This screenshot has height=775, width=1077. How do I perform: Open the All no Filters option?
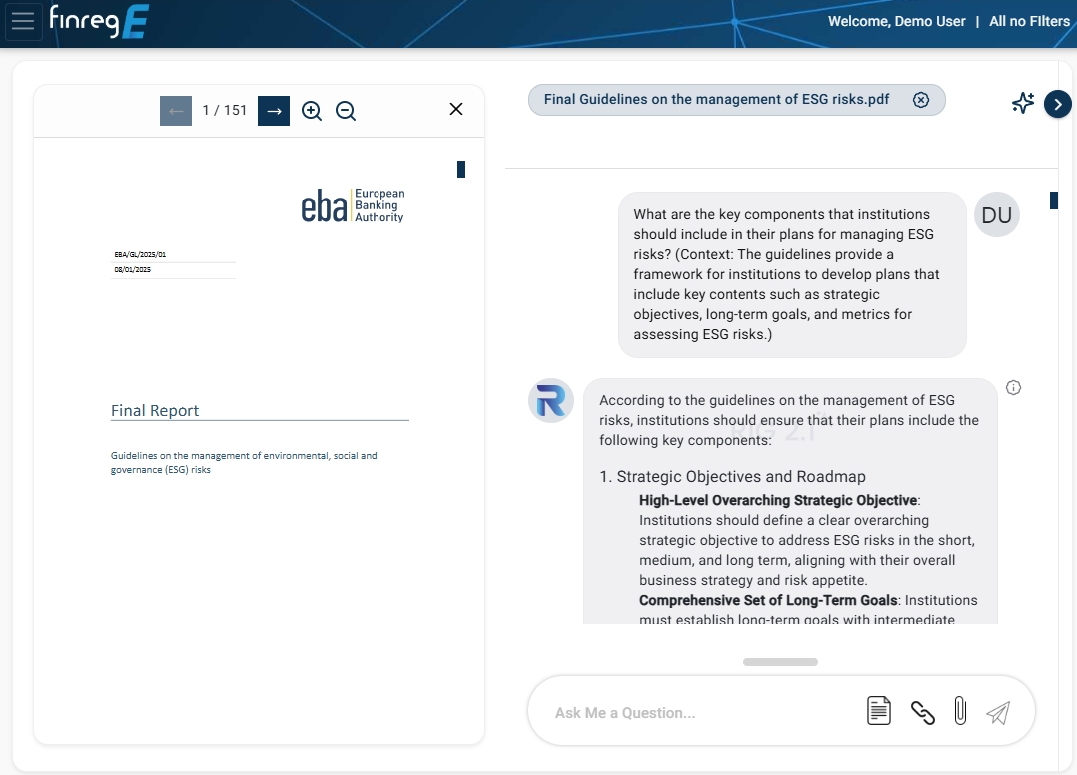(1029, 21)
